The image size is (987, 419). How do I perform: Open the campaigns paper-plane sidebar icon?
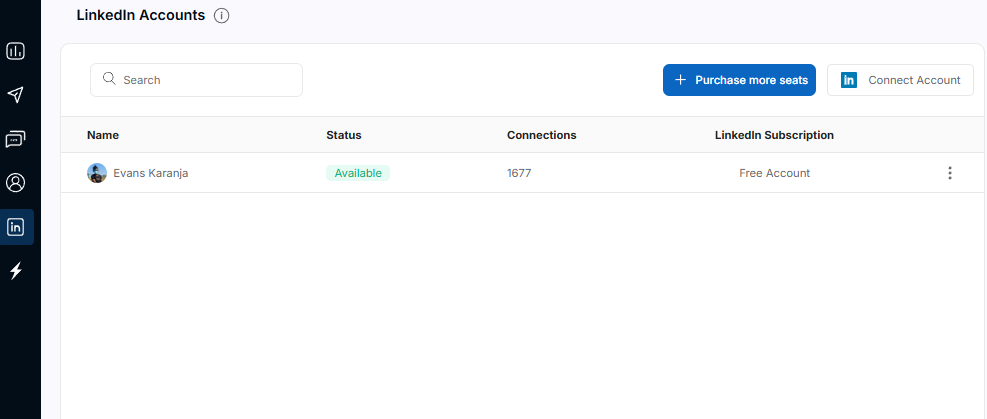(16, 95)
